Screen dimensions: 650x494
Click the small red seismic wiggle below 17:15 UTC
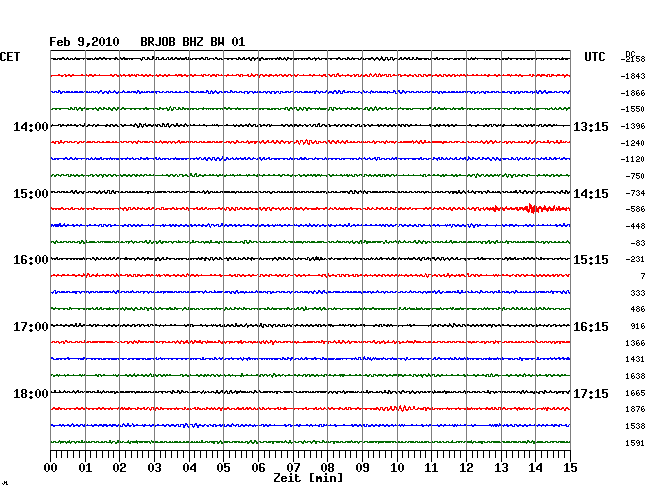click(401, 409)
